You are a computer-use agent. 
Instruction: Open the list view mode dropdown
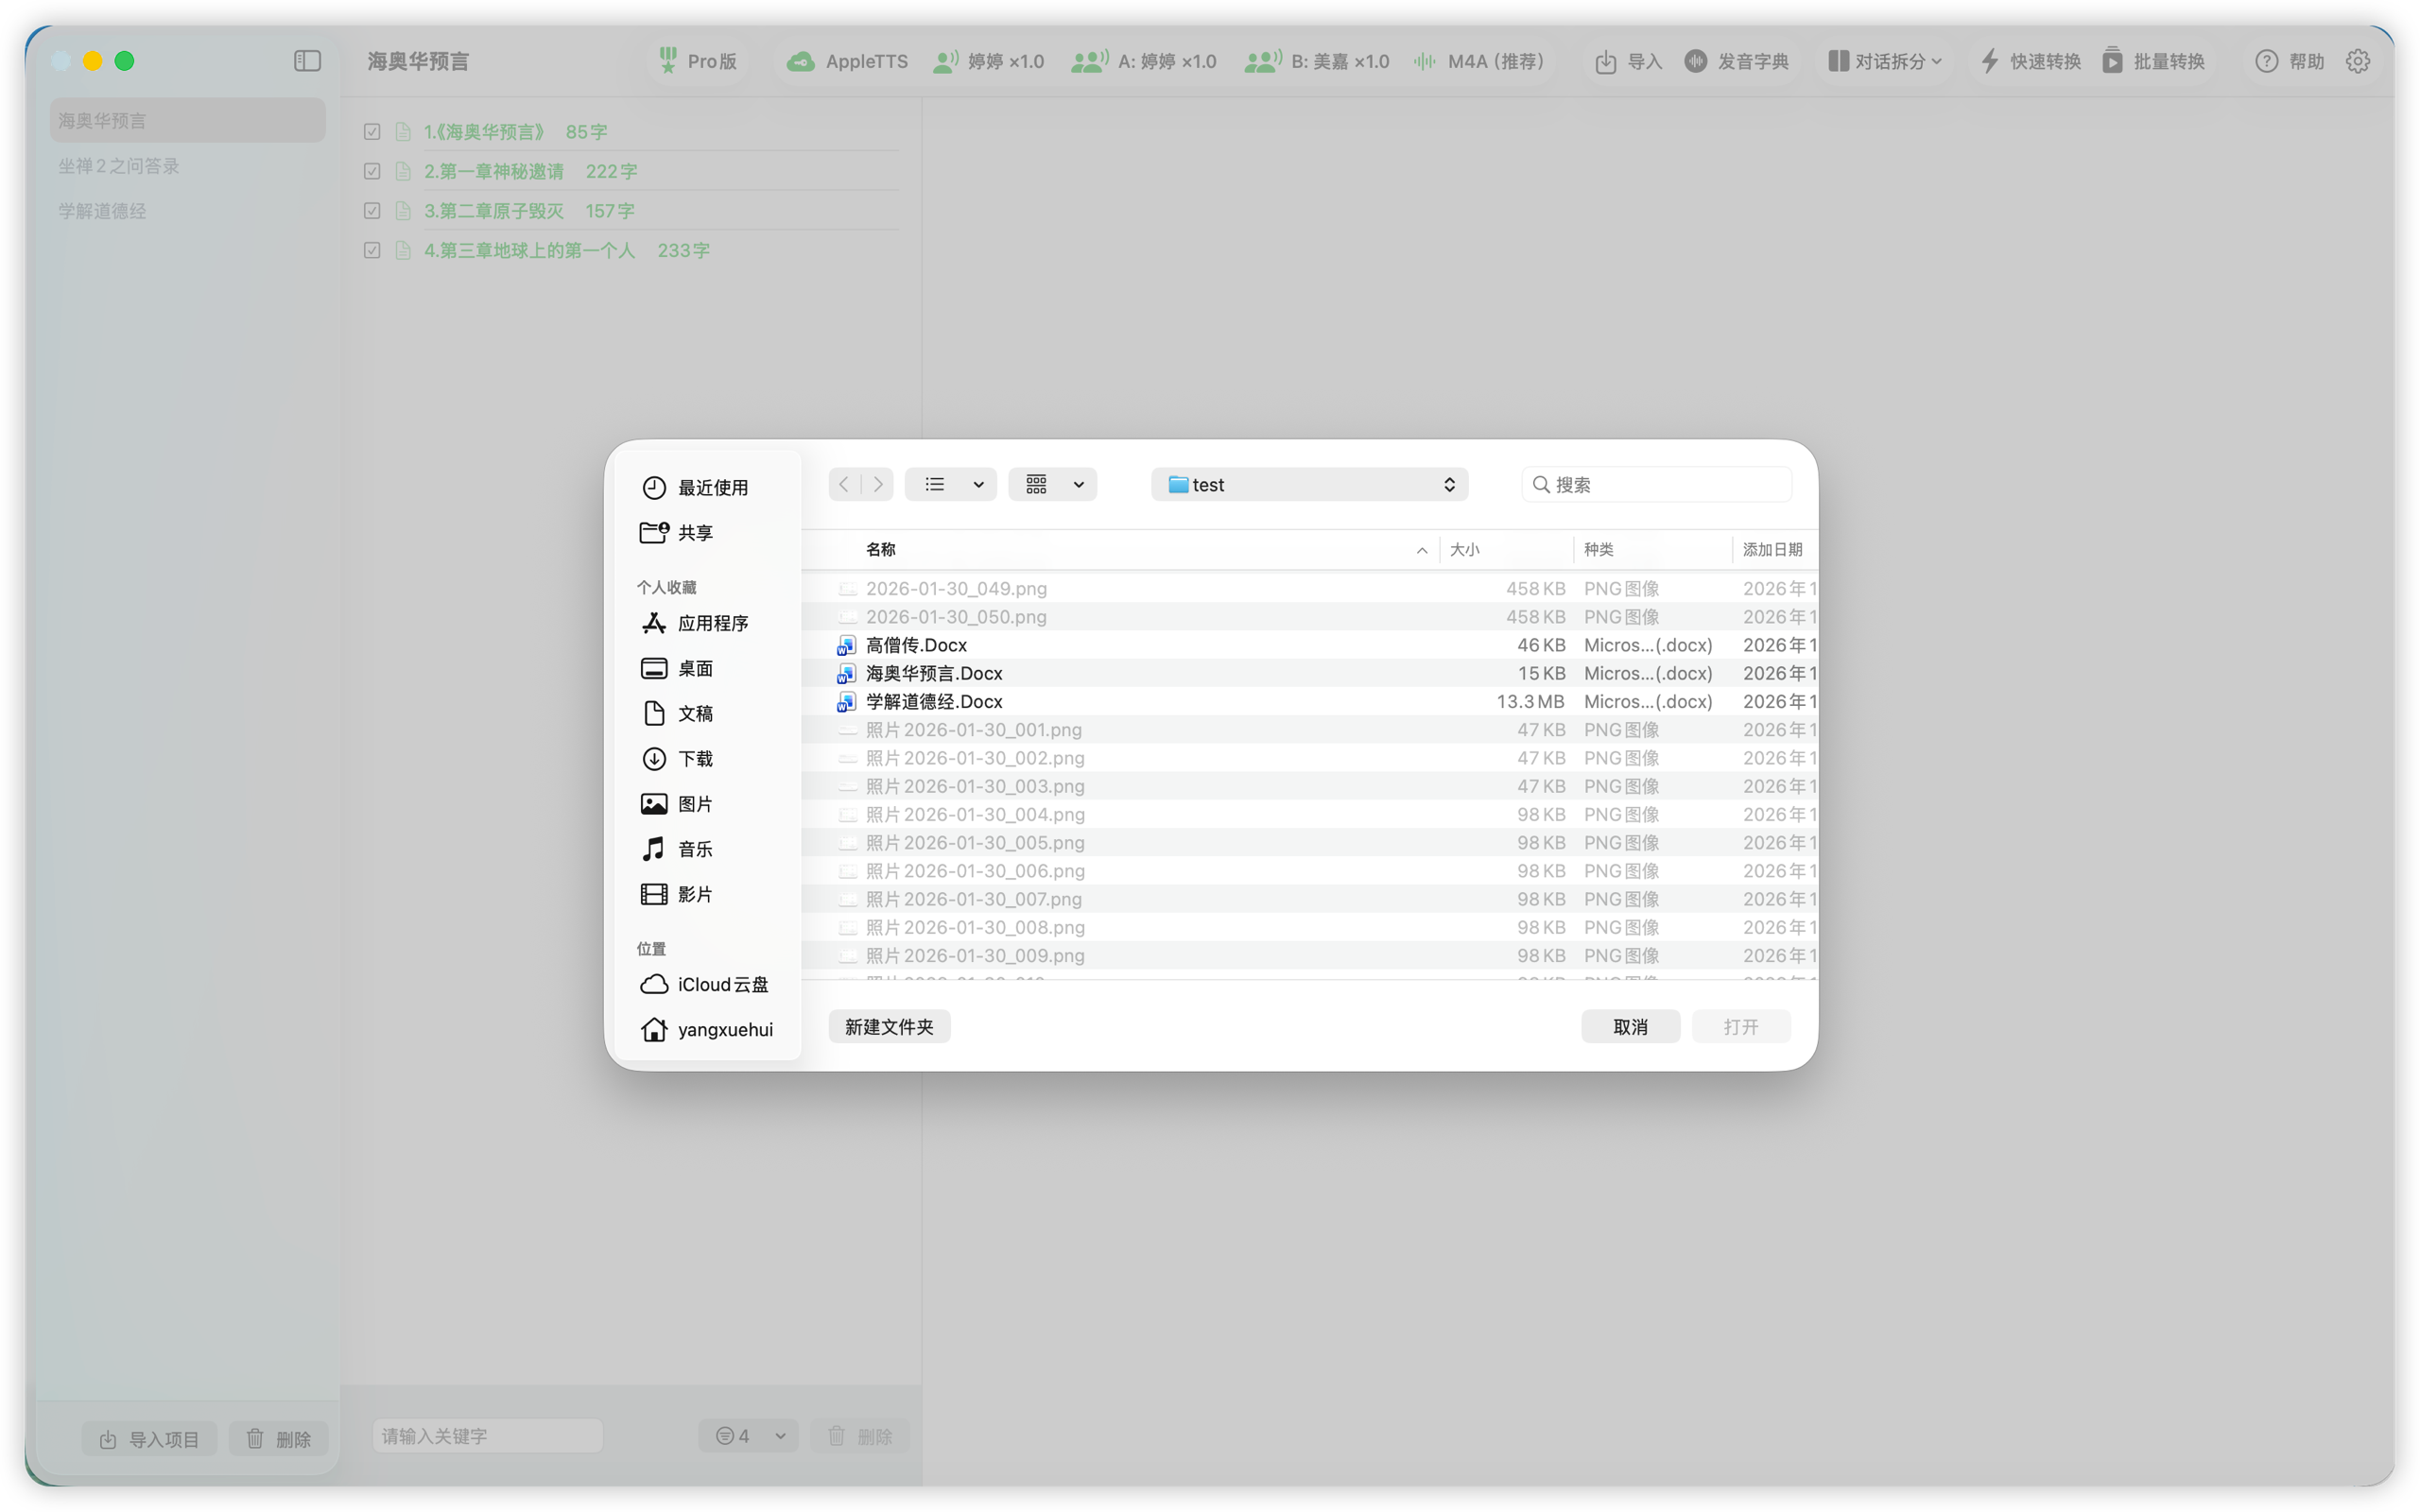click(x=950, y=484)
